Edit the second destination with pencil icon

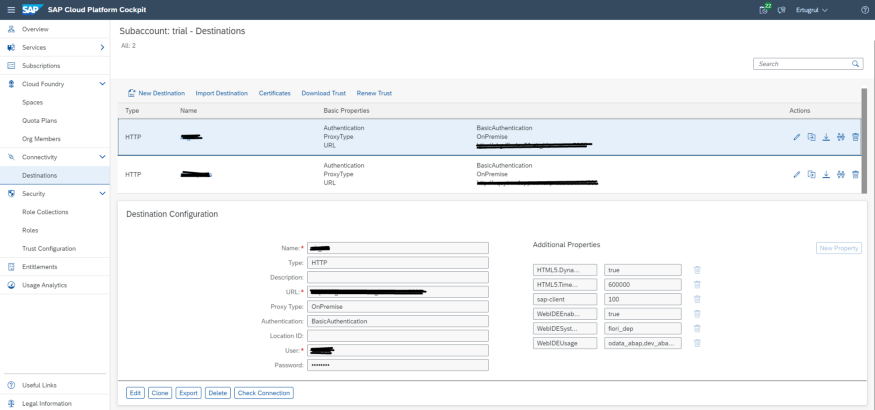[797, 175]
